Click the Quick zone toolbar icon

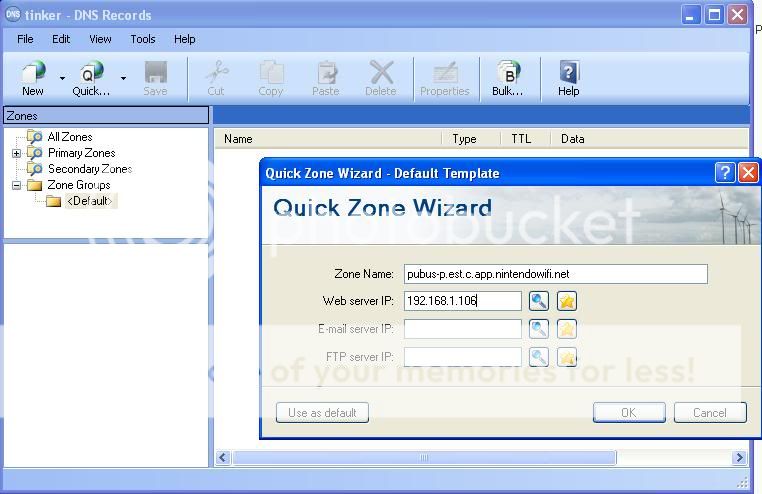[x=91, y=78]
